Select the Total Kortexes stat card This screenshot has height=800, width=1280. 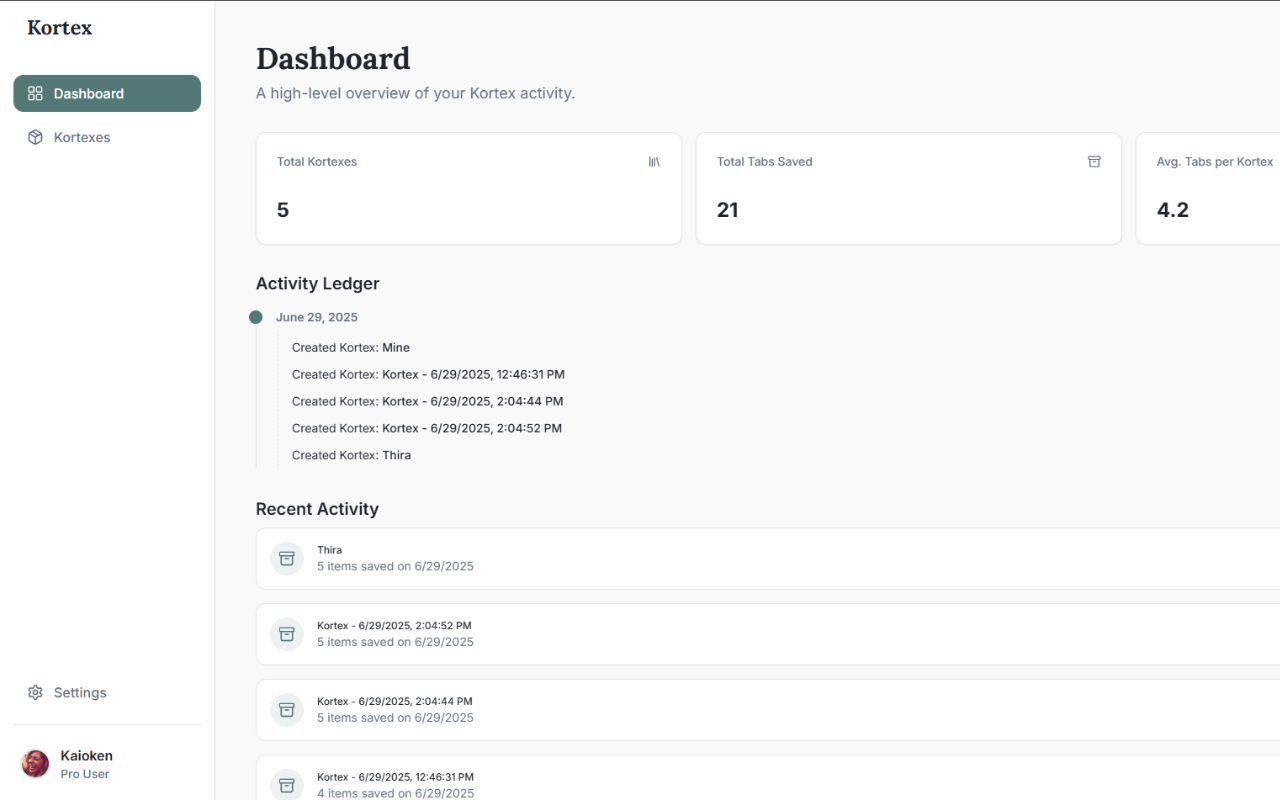tap(469, 188)
